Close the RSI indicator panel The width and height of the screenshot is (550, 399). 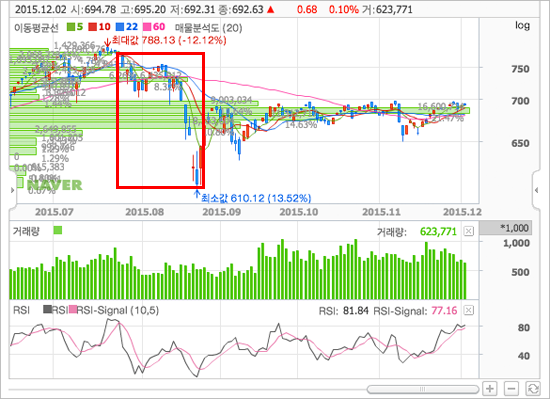tap(469, 310)
